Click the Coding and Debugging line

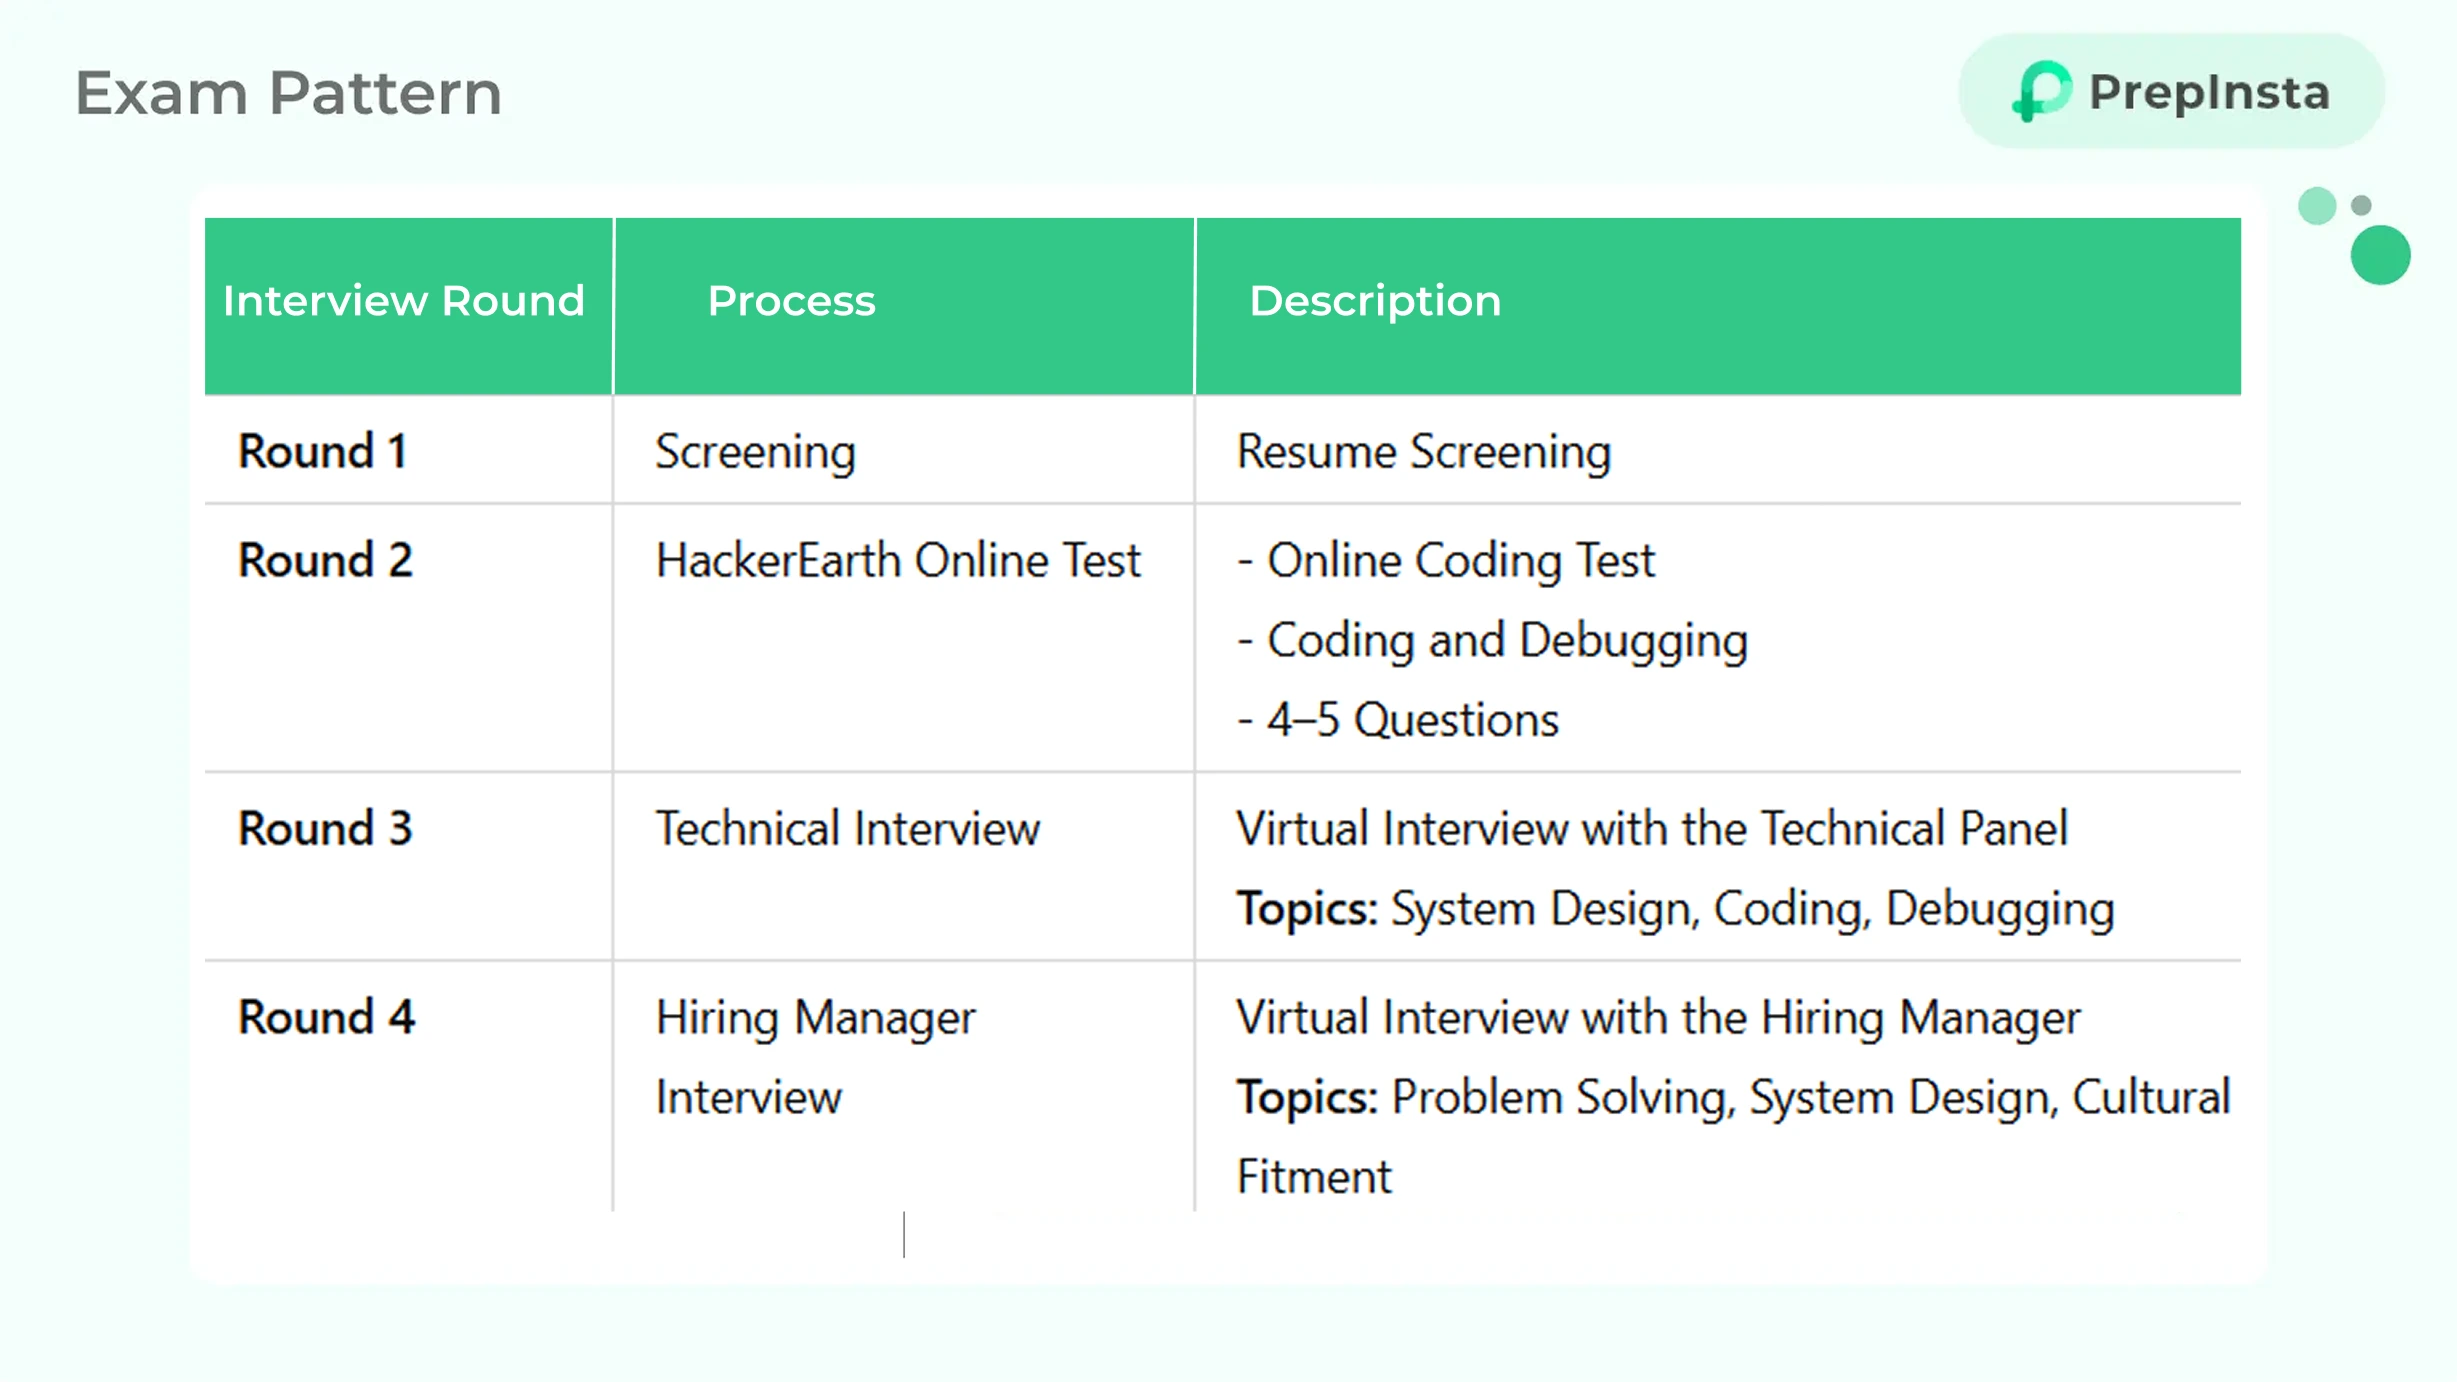point(1492,641)
